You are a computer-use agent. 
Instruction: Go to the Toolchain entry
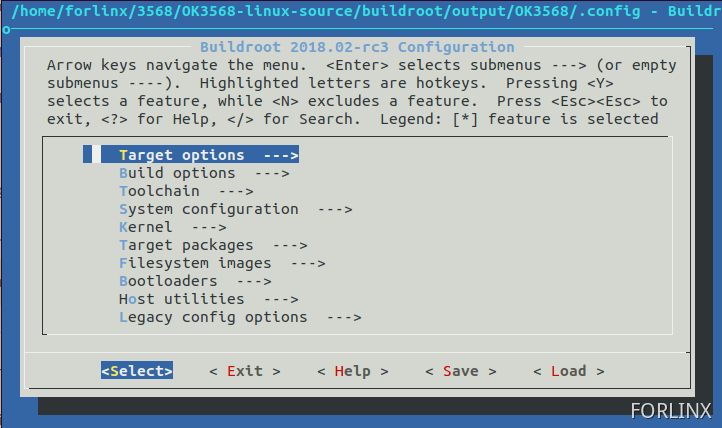tap(159, 191)
